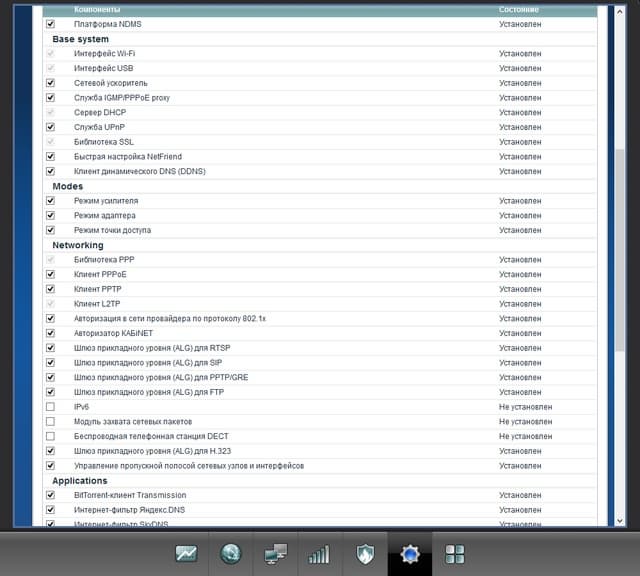Screen dimensions: 640x576
Task: Toggle Режим точки доступа checkbox
Action: 50,230
